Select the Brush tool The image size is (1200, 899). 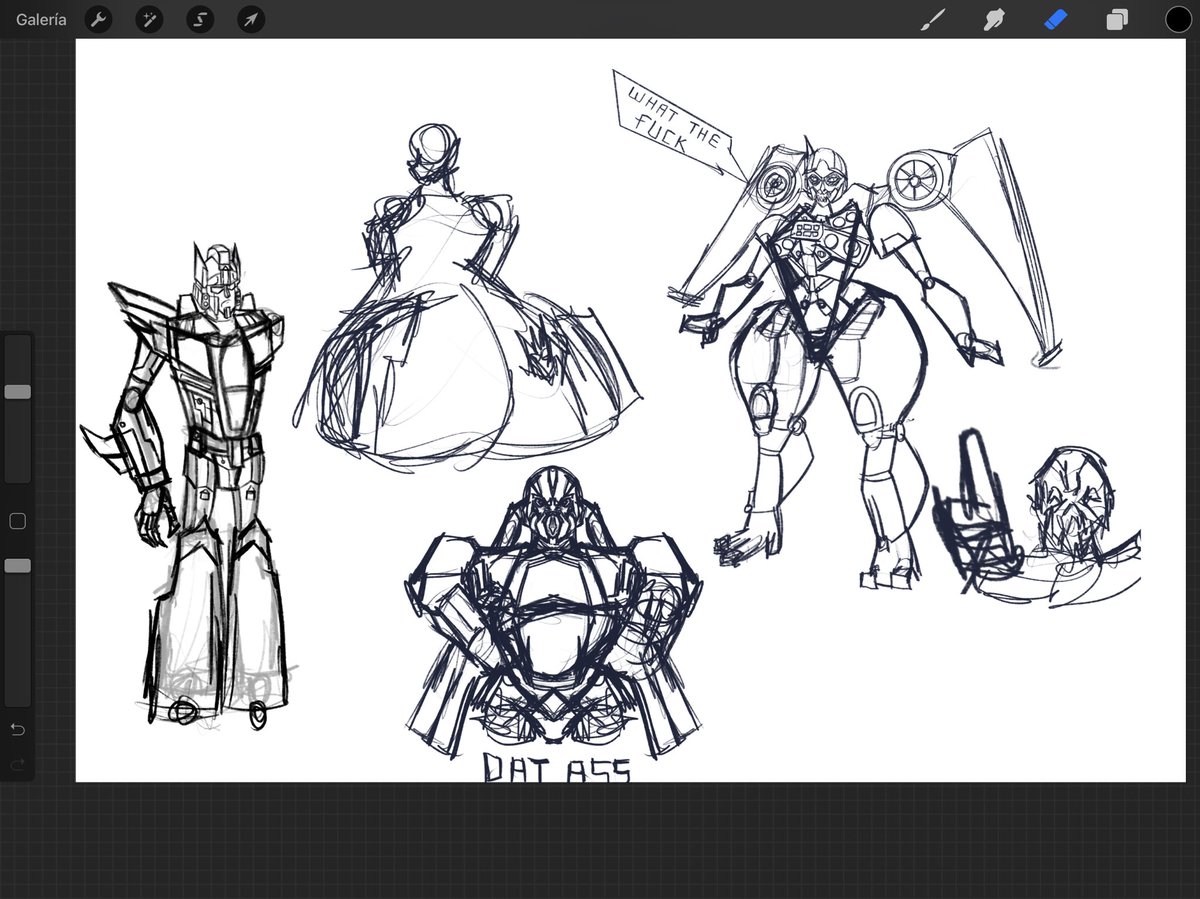click(932, 19)
